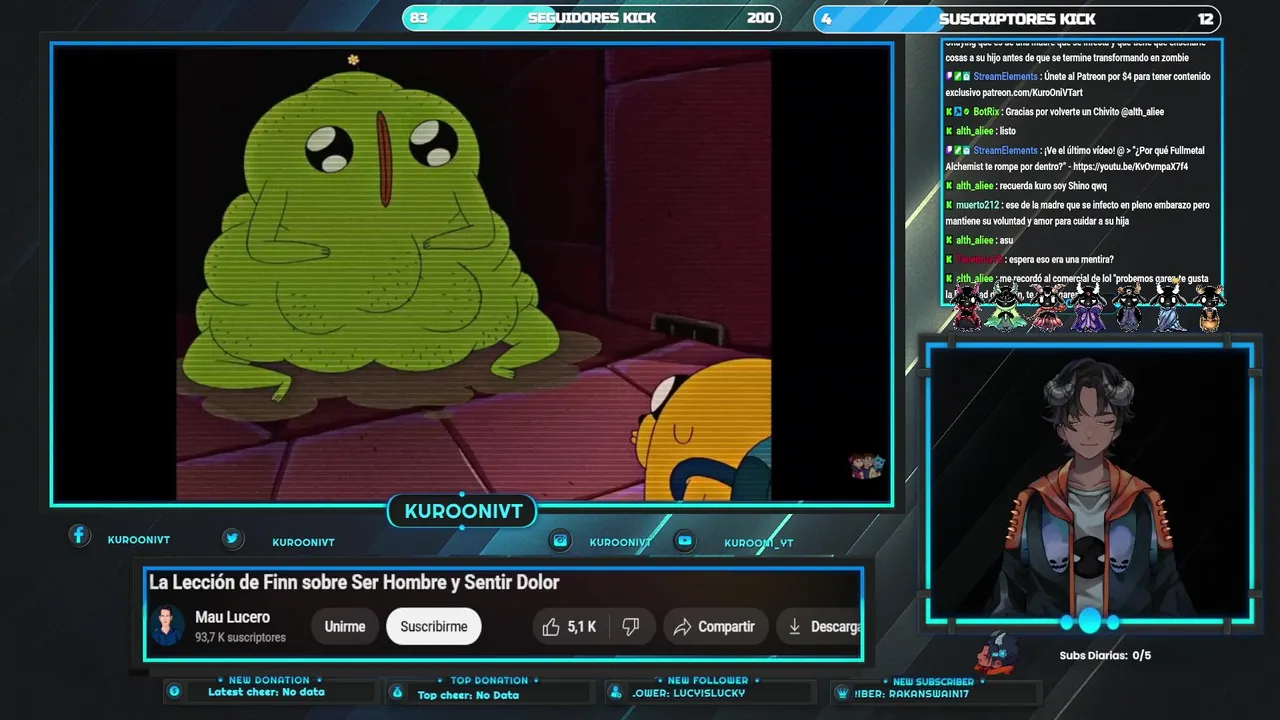Click the chat message 'recuerda kuro soy Shino qwq'

pos(1053,186)
